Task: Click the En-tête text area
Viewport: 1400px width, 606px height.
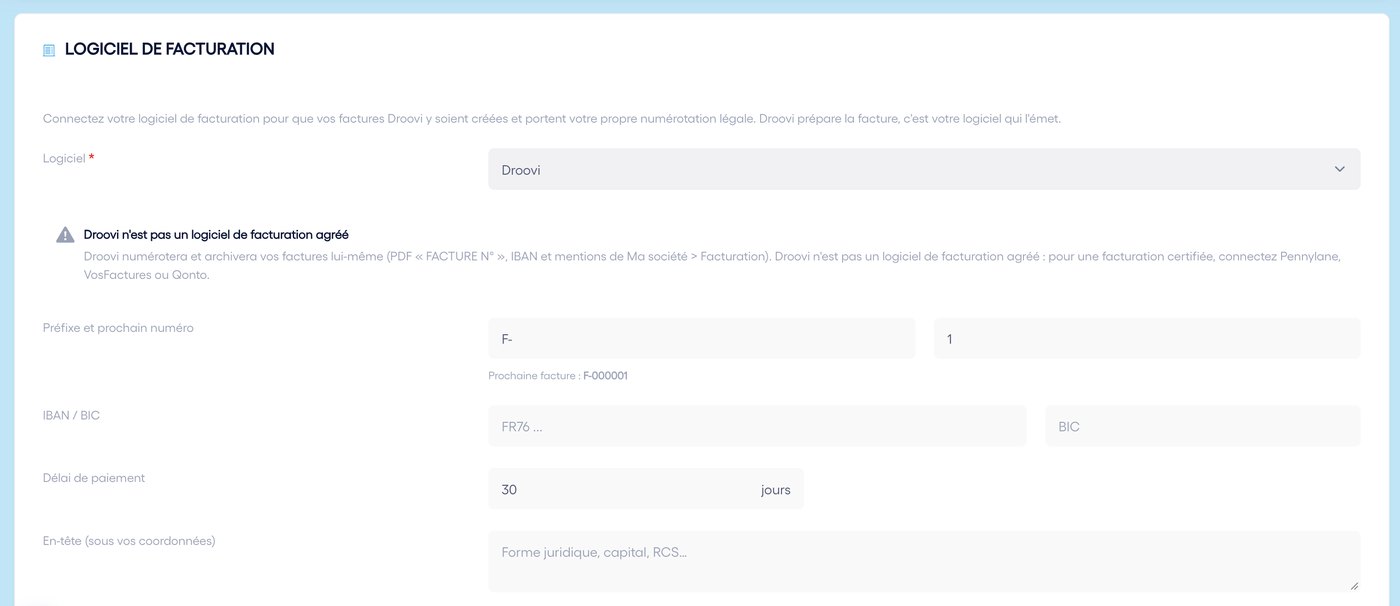Action: (x=924, y=561)
